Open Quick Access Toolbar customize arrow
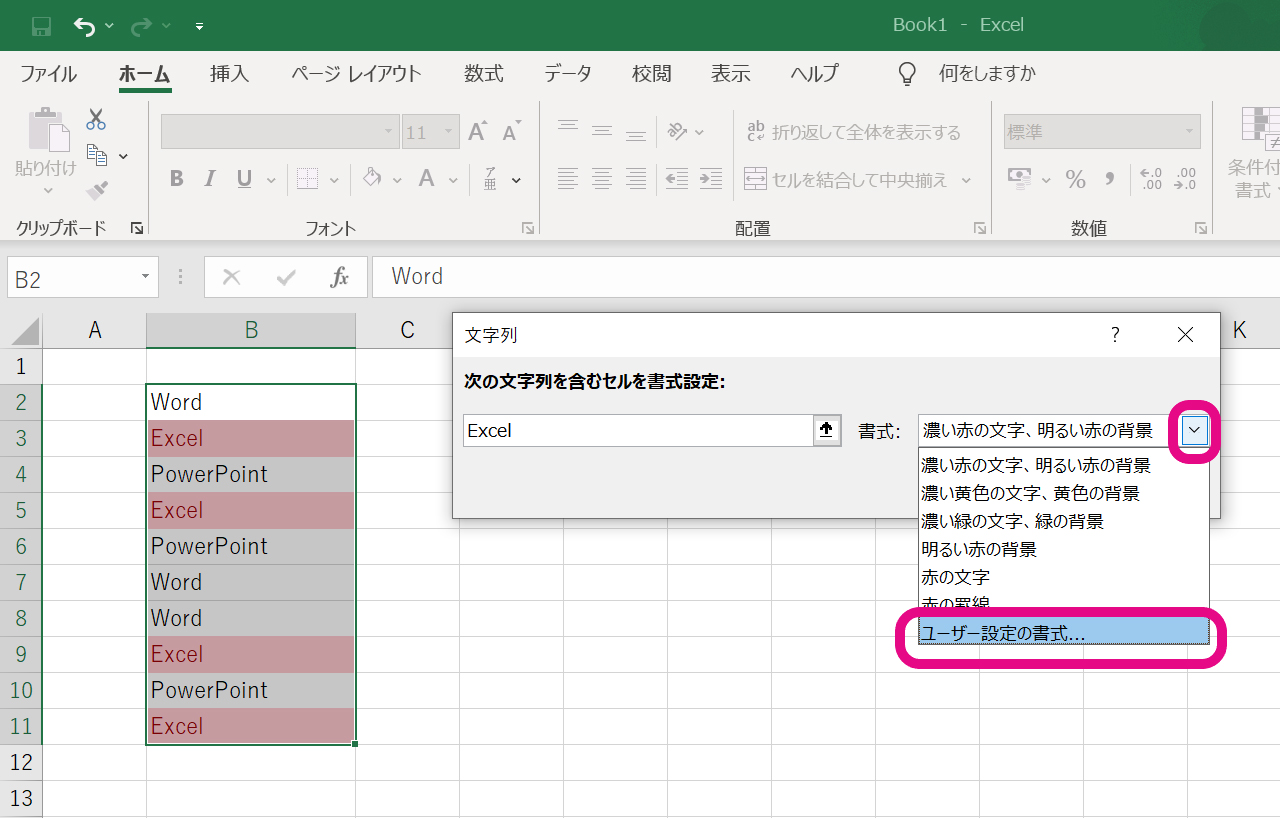Screen dimensions: 1280x818 coord(199,26)
